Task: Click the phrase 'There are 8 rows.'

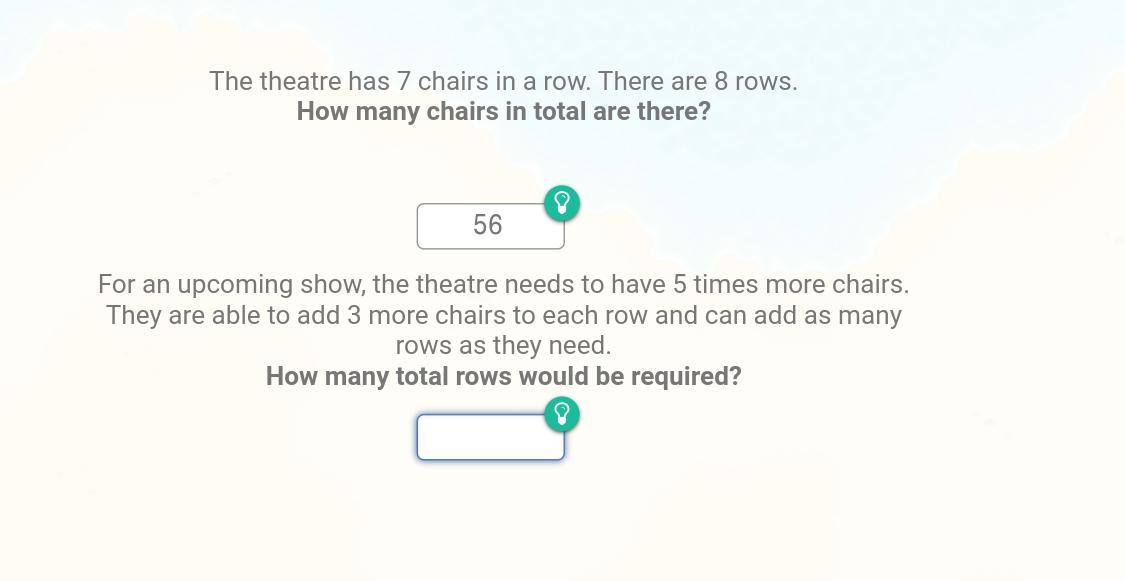Action: 697,81
